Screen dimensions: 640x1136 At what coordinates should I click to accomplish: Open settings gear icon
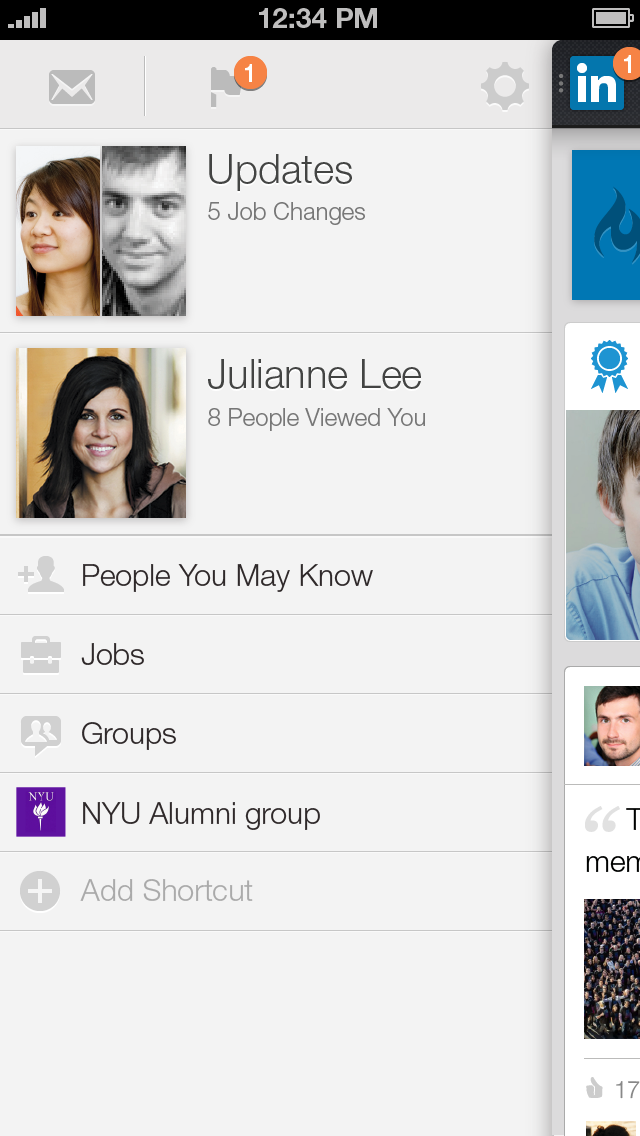pos(504,87)
